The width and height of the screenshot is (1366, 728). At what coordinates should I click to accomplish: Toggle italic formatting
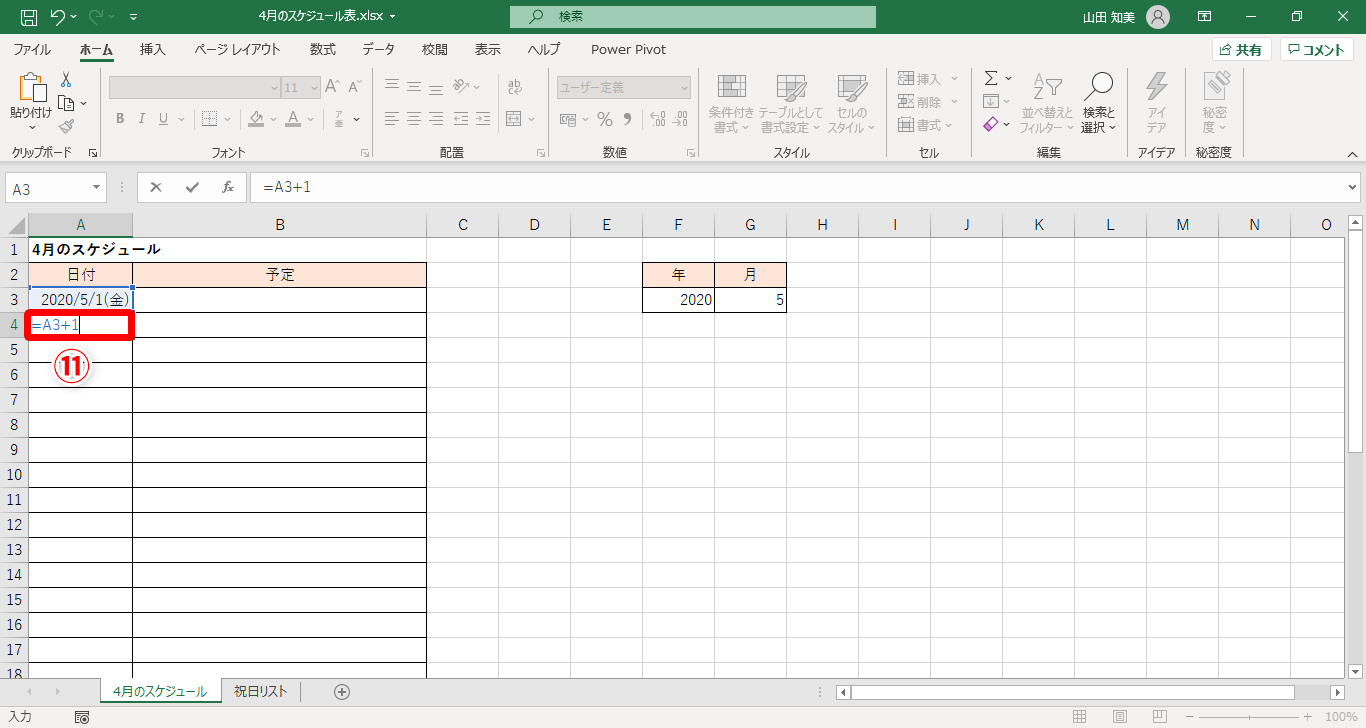click(141, 119)
